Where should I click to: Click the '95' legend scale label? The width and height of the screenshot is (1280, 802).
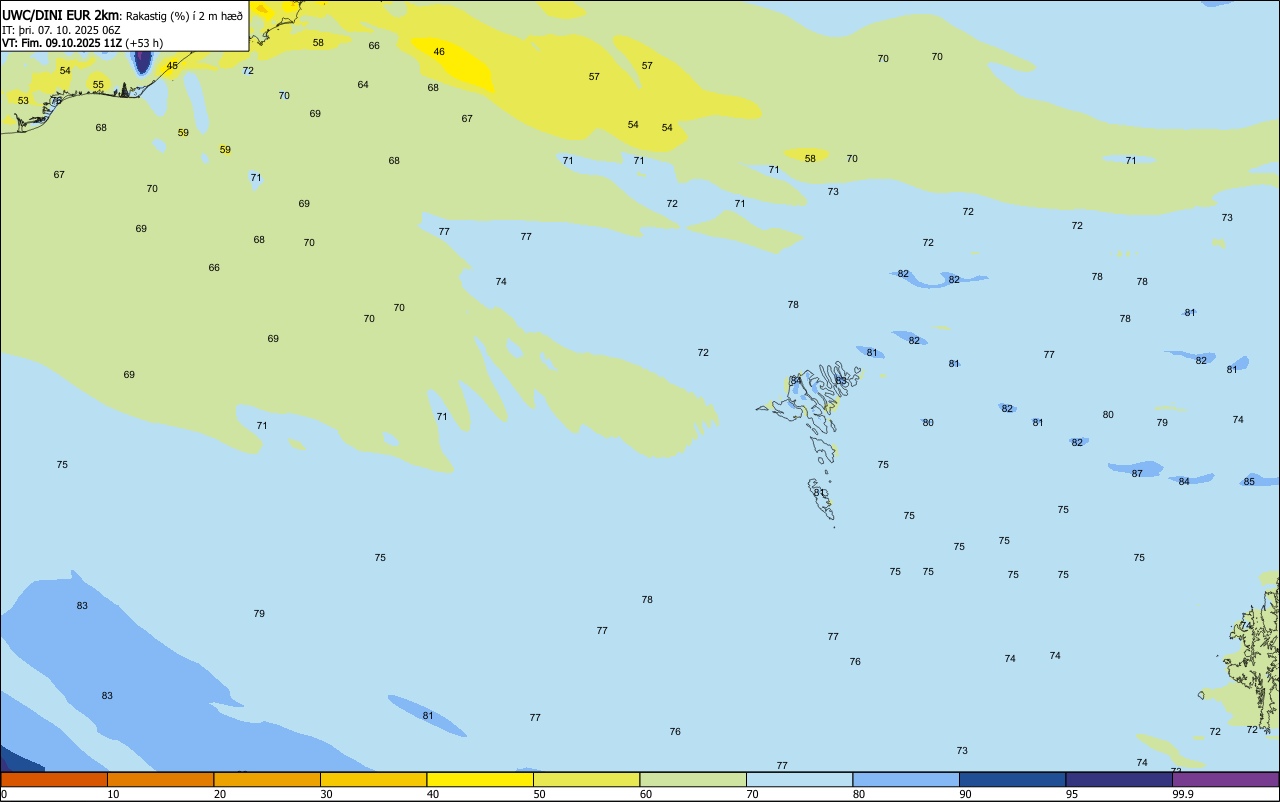point(1072,794)
